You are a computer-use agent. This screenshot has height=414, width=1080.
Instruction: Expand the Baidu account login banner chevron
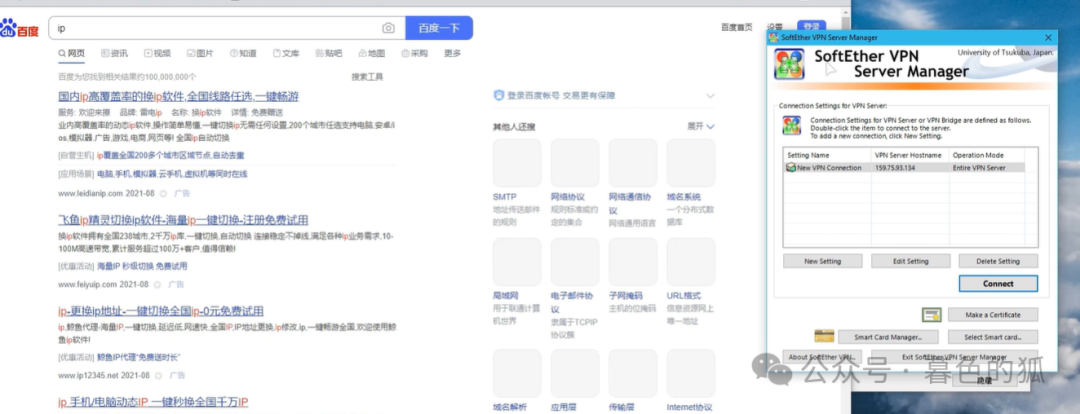[710, 96]
